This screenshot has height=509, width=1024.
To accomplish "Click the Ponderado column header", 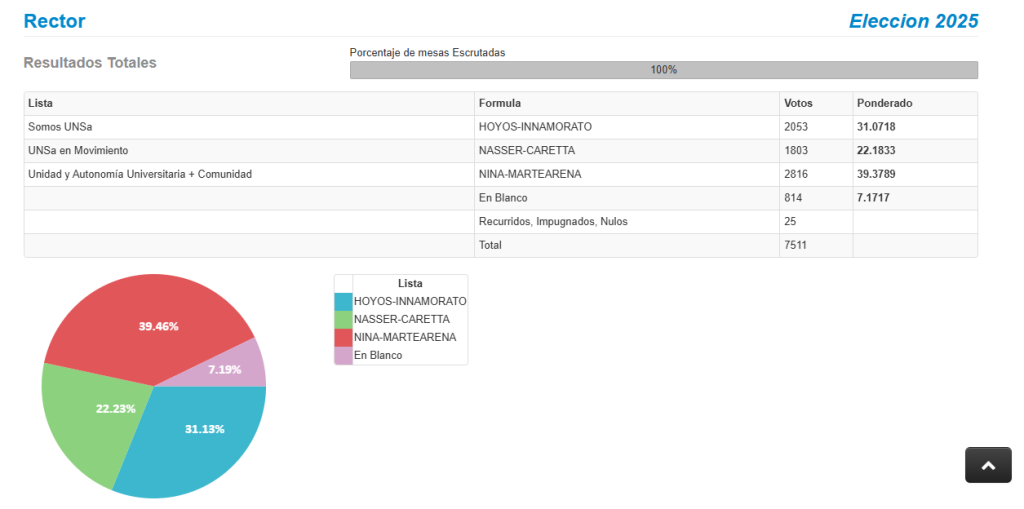I will coord(884,103).
